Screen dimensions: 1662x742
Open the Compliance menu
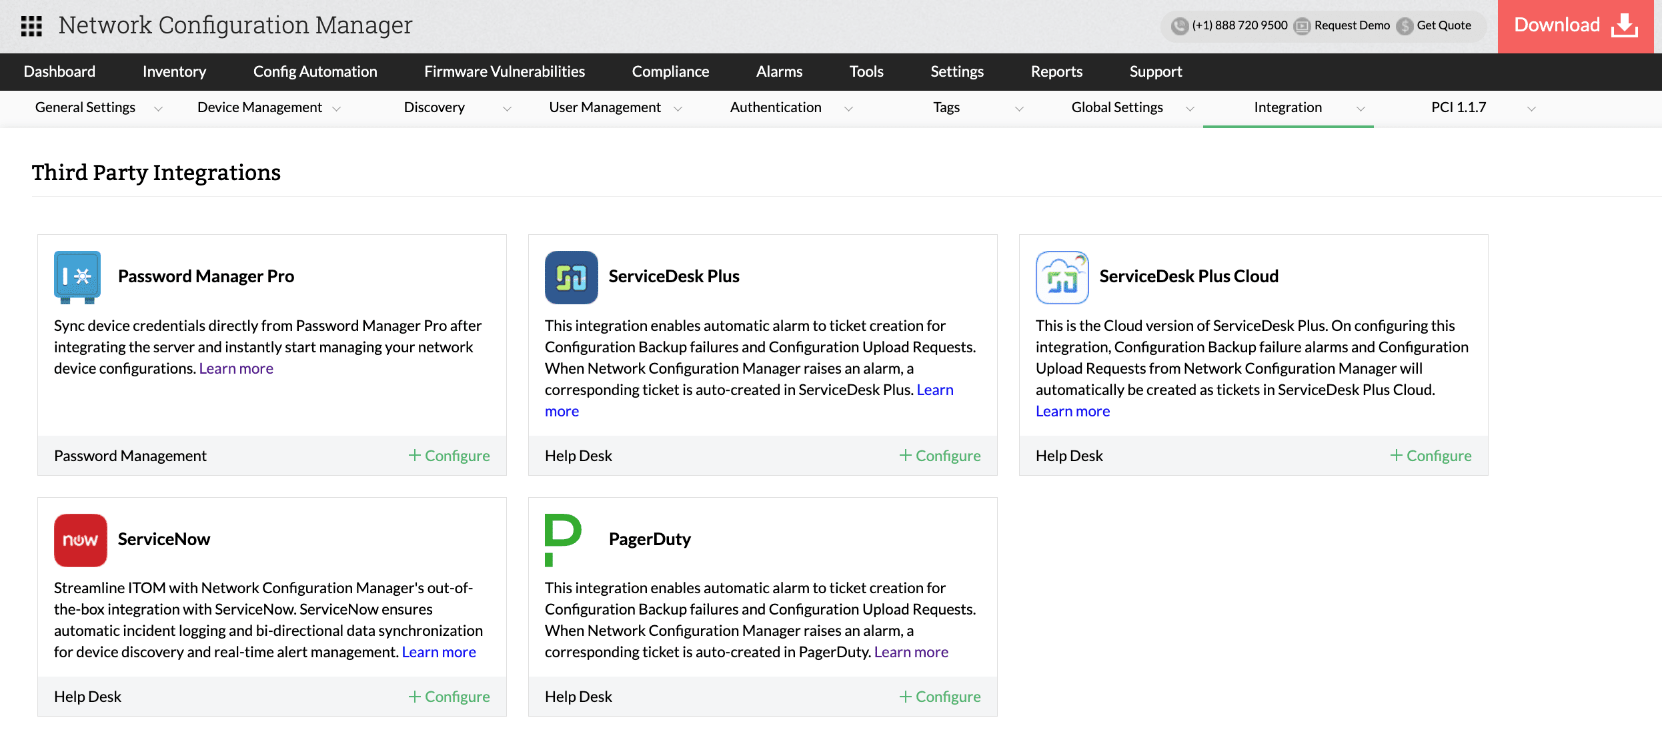tap(670, 72)
